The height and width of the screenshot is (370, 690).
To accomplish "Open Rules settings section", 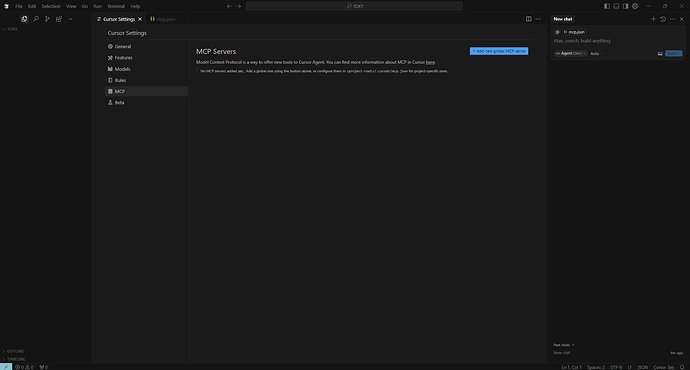I will (x=147, y=80).
